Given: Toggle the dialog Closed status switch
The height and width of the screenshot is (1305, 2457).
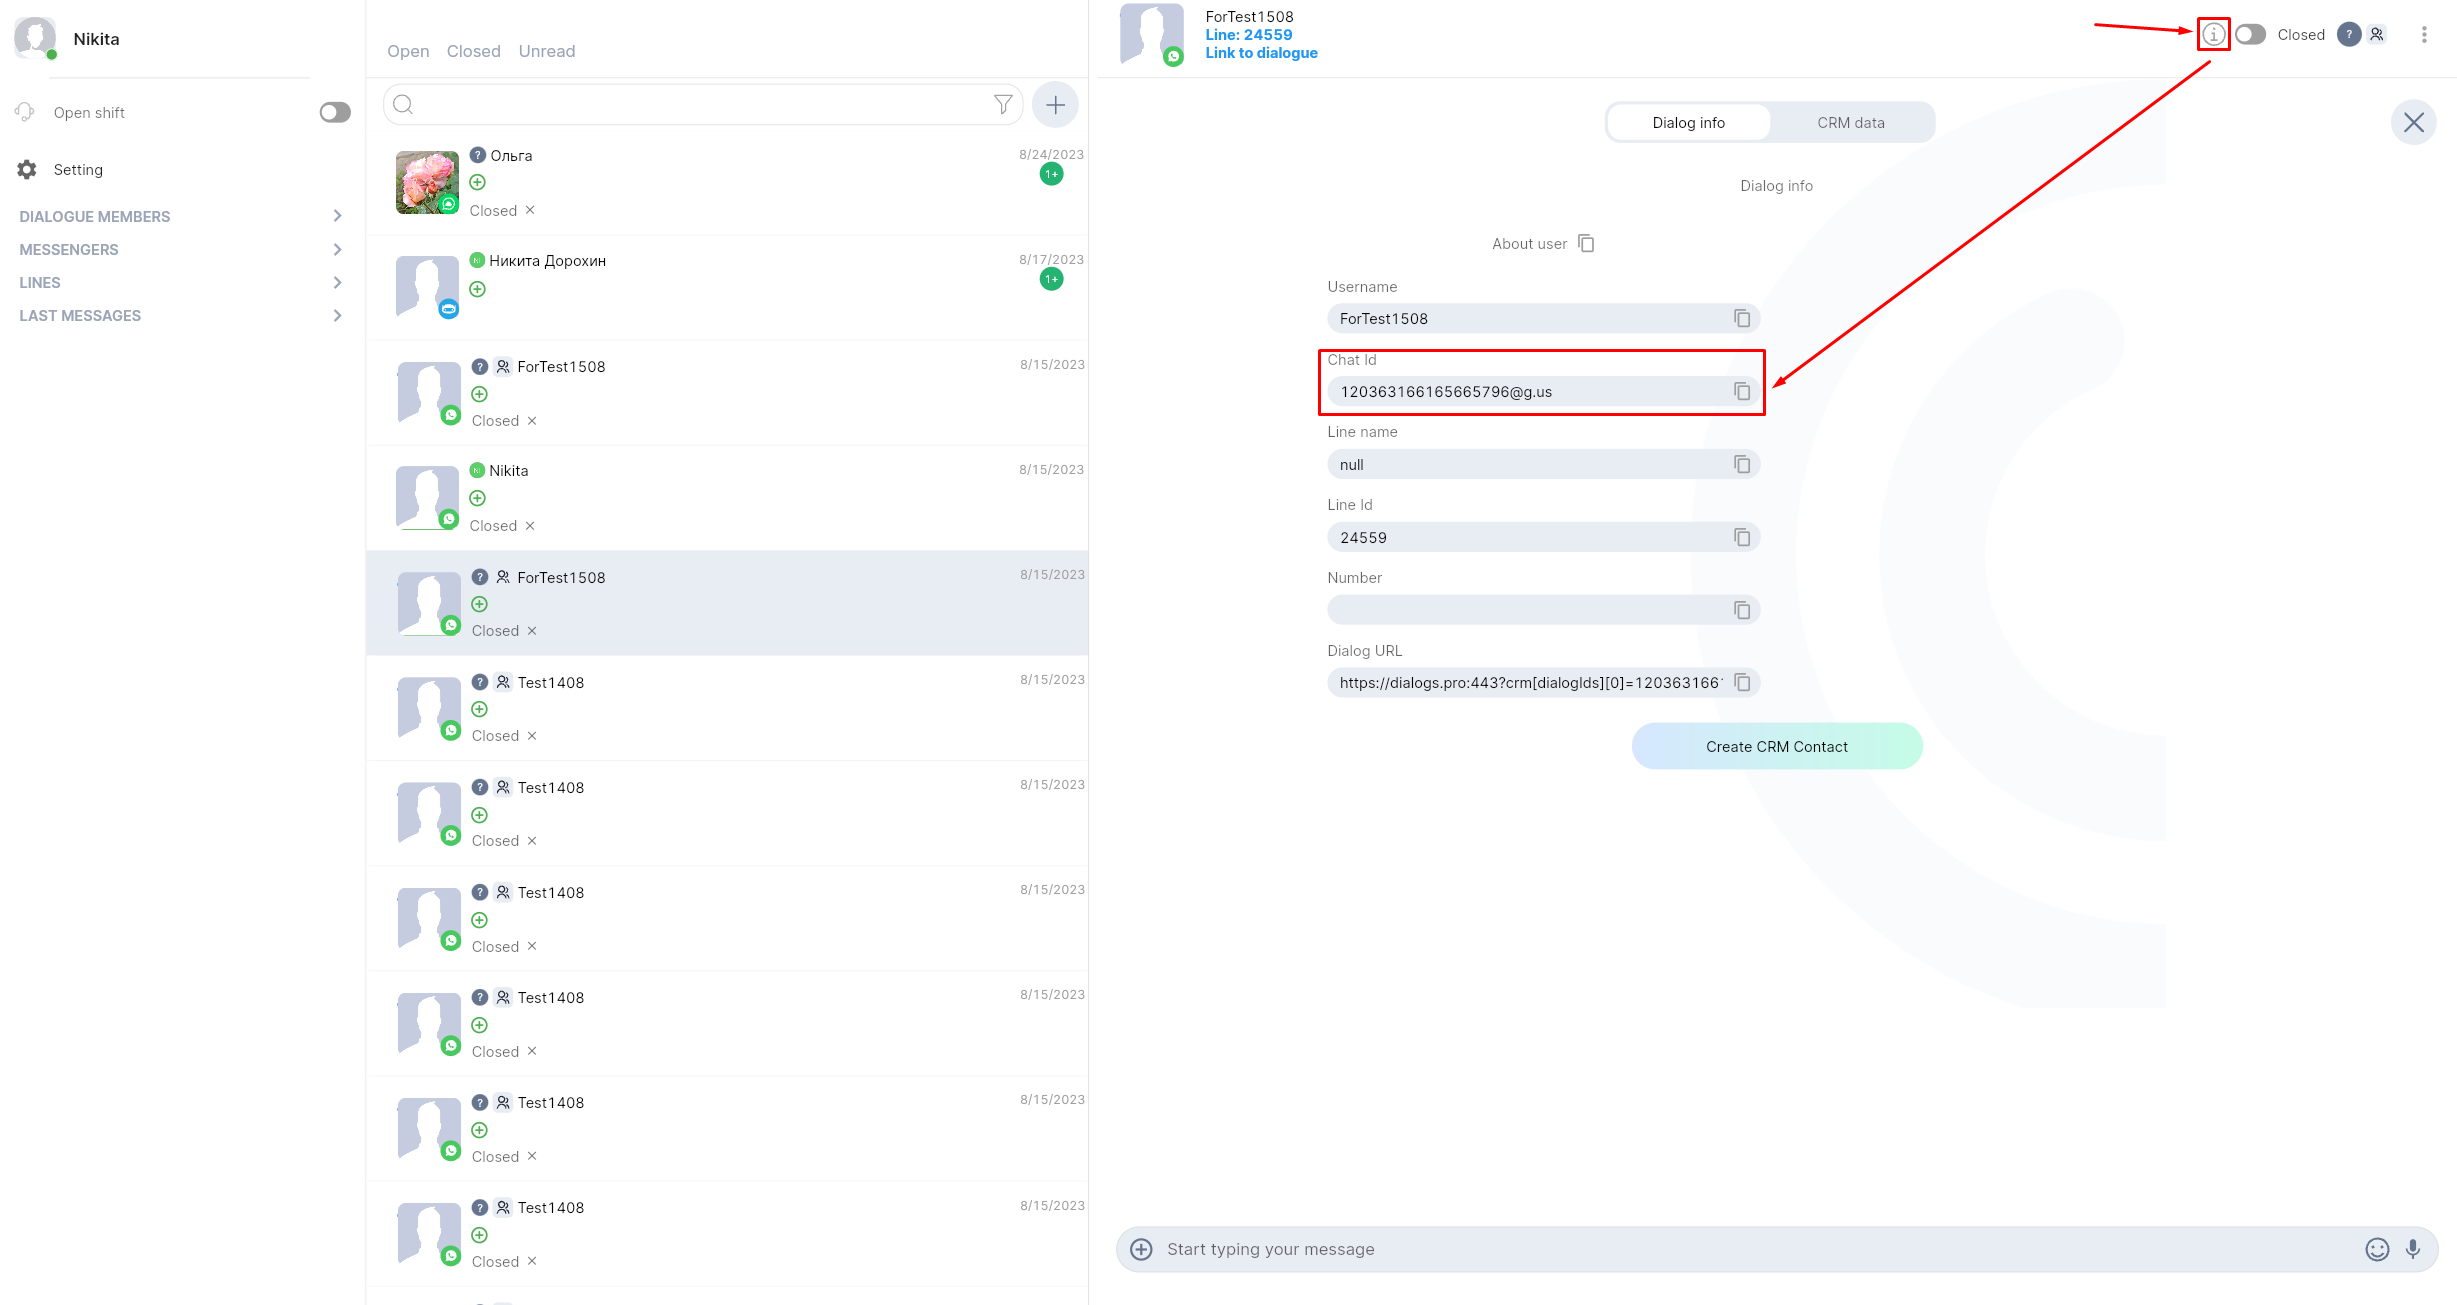Looking at the screenshot, I should pos(2250,35).
